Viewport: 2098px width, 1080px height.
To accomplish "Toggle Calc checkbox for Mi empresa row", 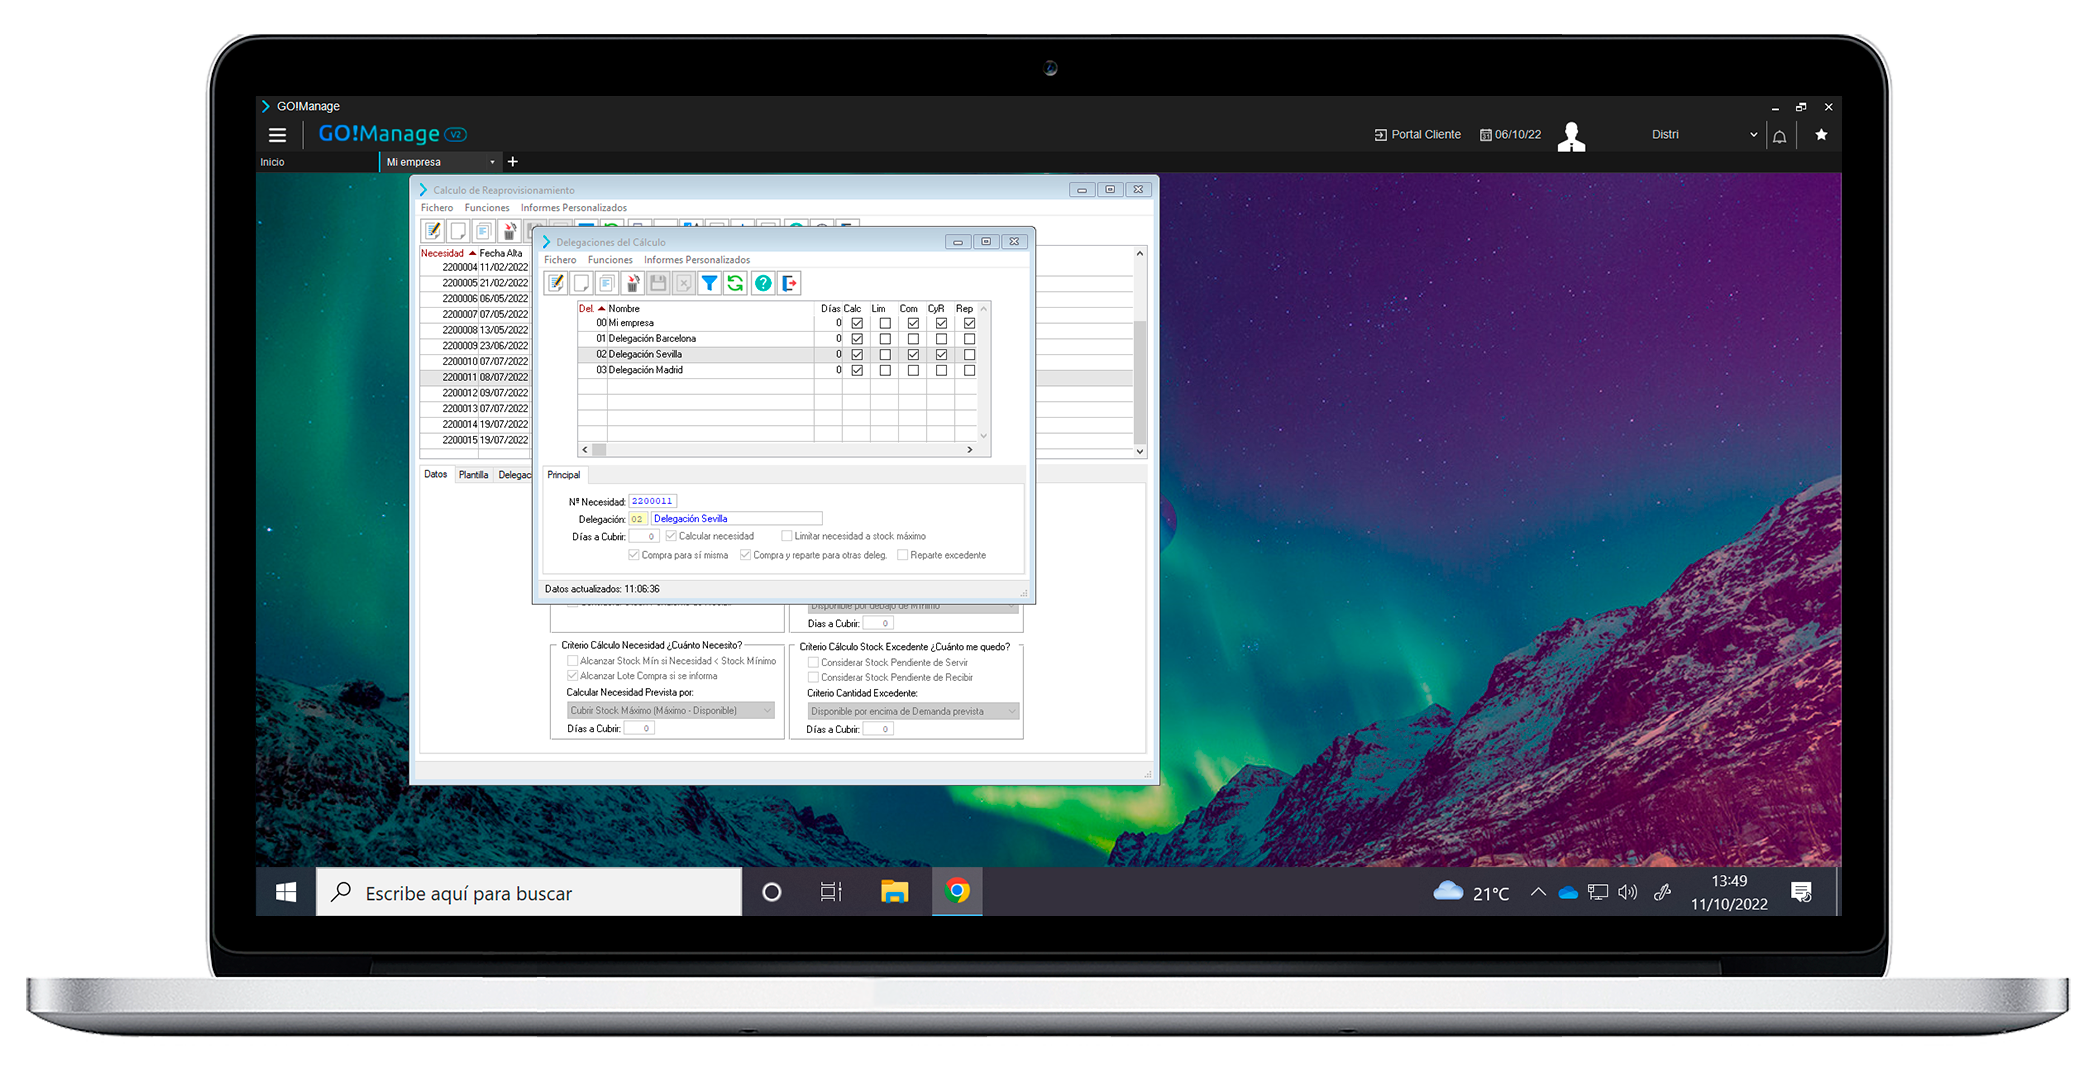I will coord(857,324).
